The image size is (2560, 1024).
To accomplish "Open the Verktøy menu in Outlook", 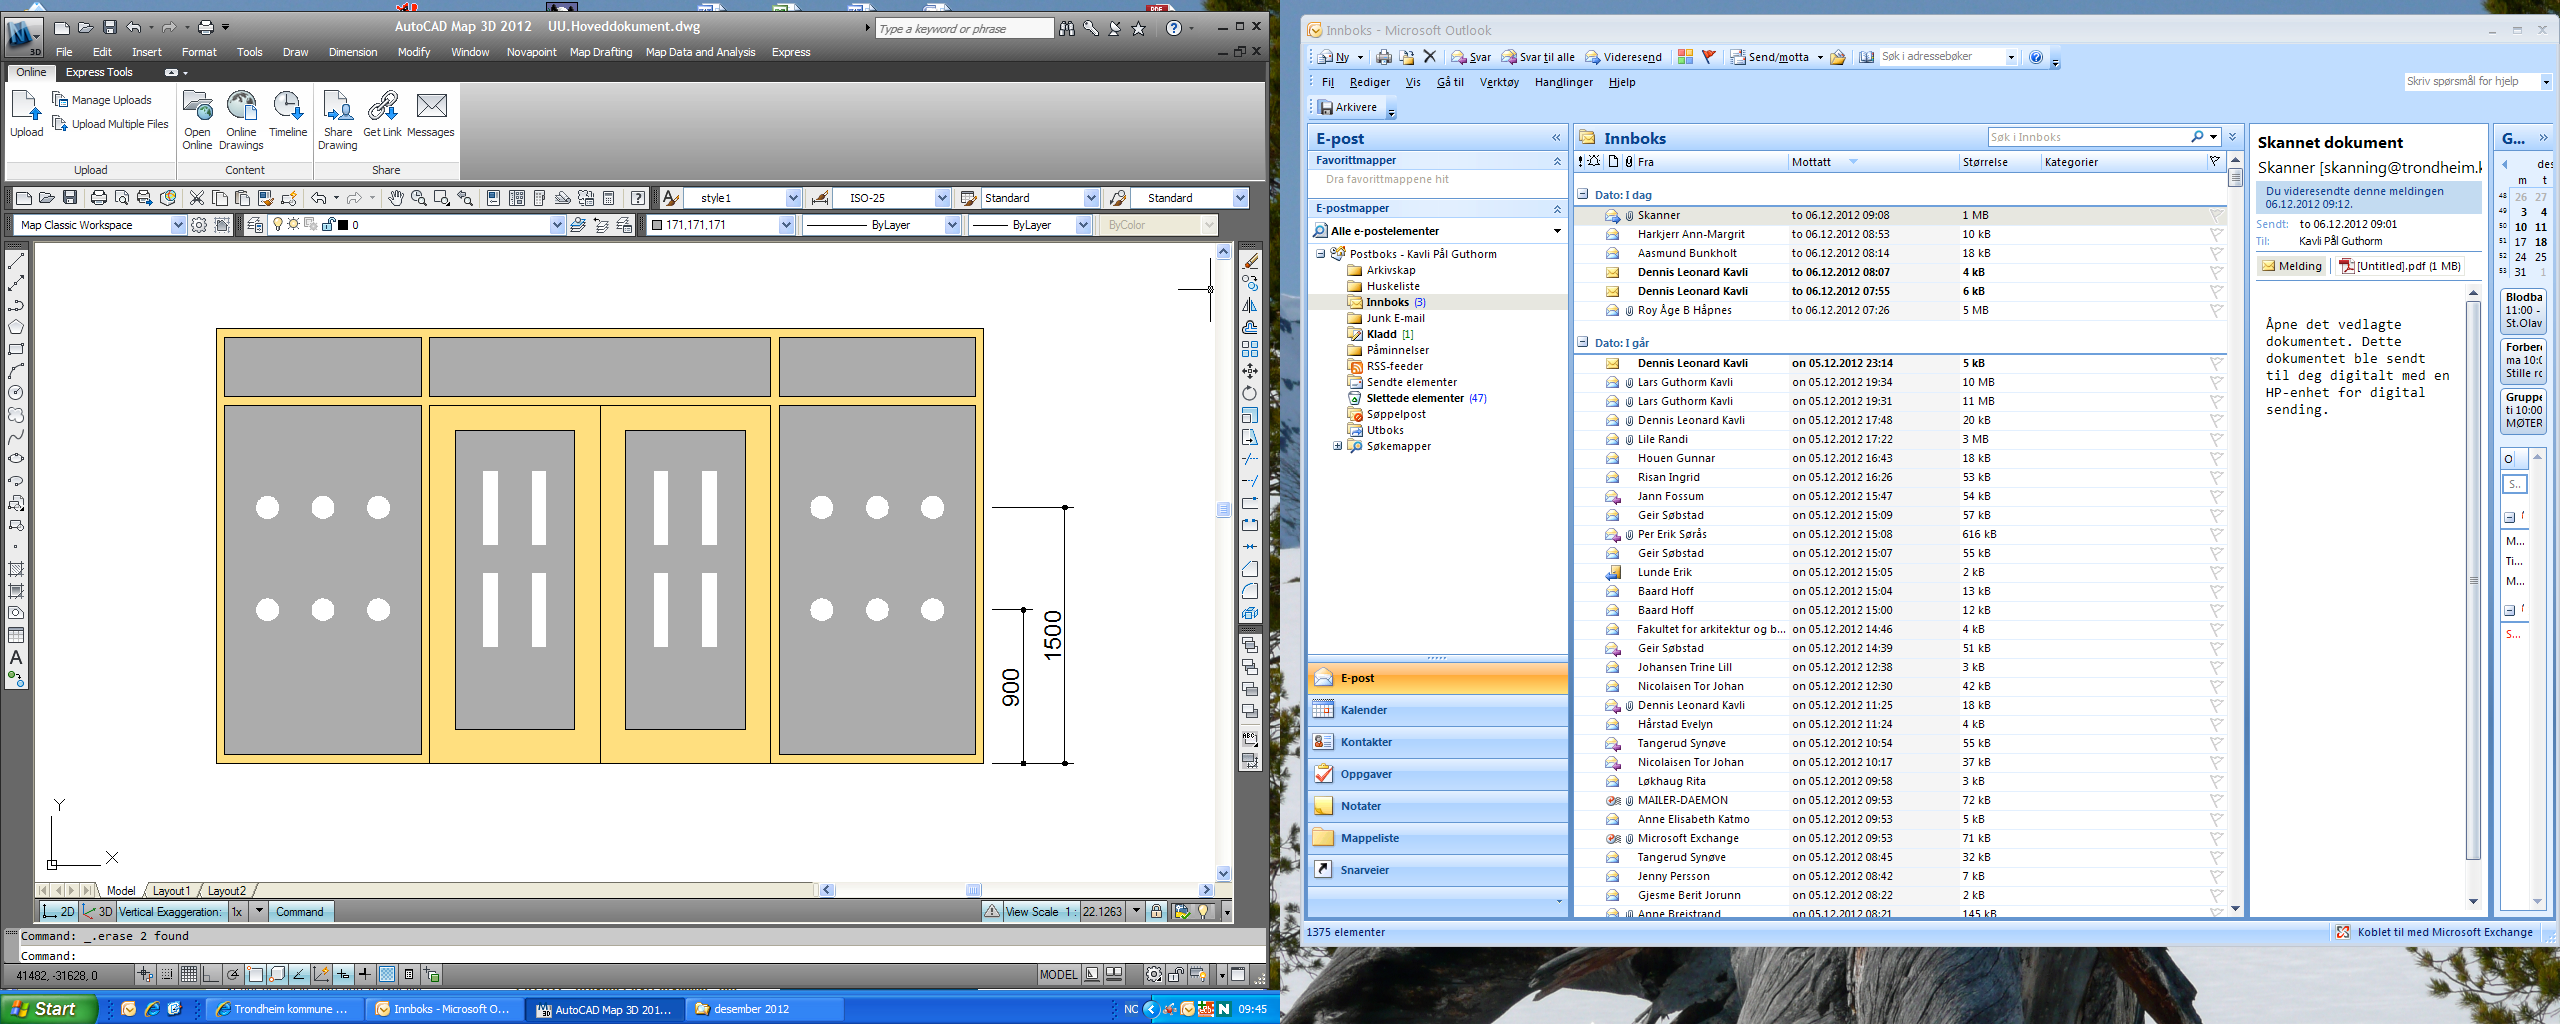I will pos(1499,82).
